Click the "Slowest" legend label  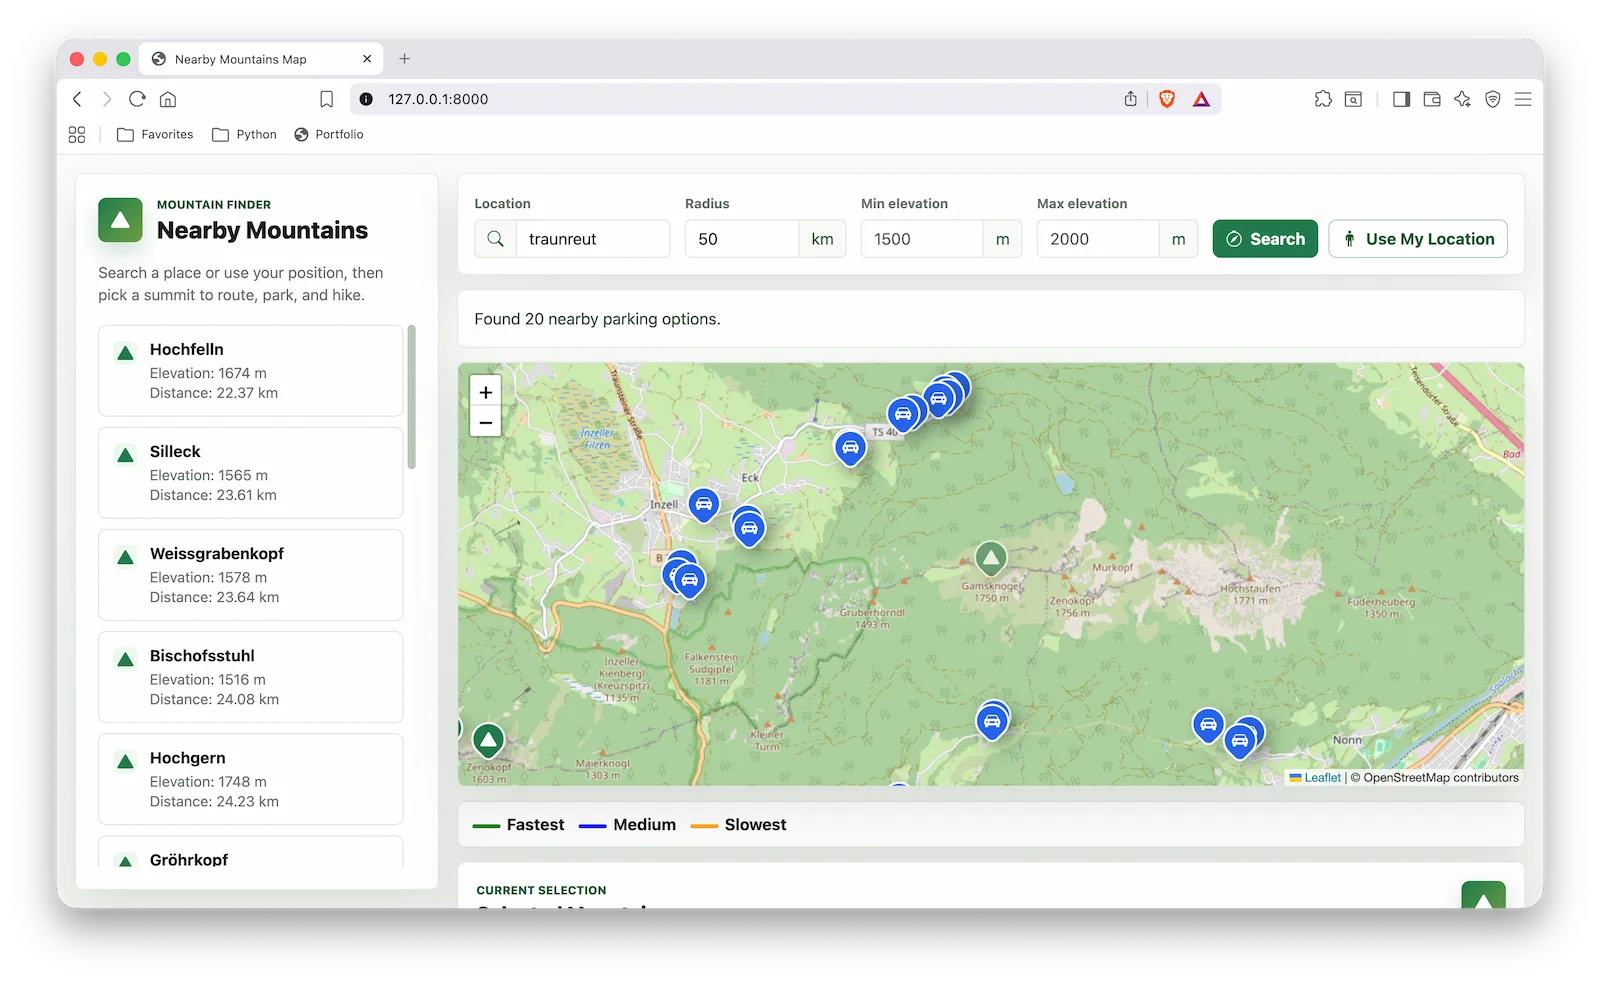click(755, 825)
